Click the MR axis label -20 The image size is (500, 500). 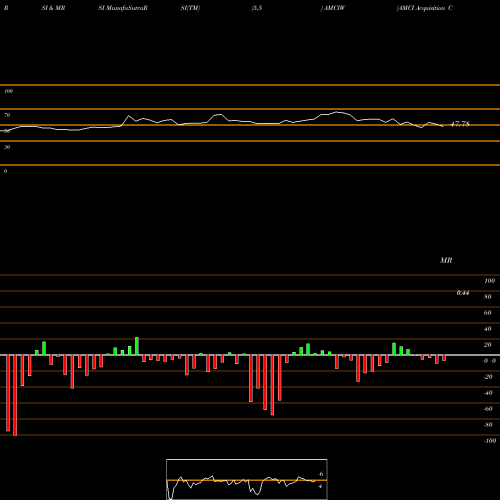pyautogui.click(x=488, y=377)
